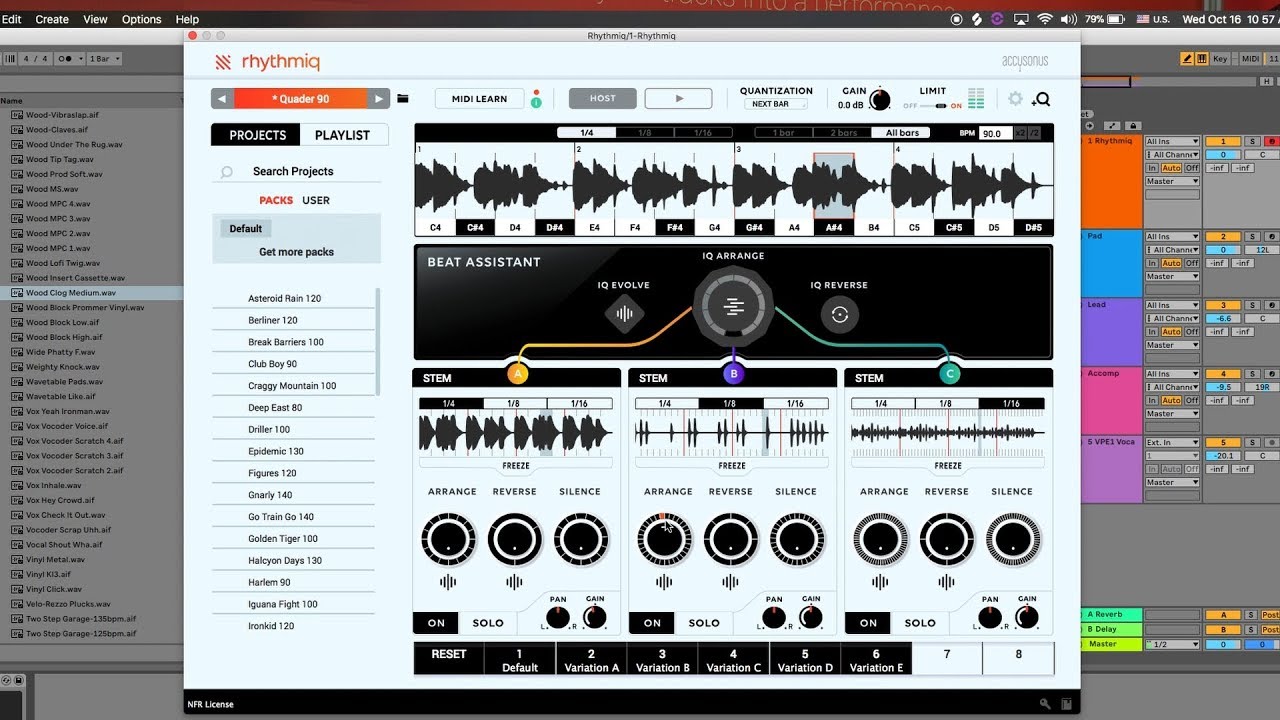Screen dimensions: 1280x720
Task: Click the wrench icon in the plugin footer
Action: [1045, 704]
